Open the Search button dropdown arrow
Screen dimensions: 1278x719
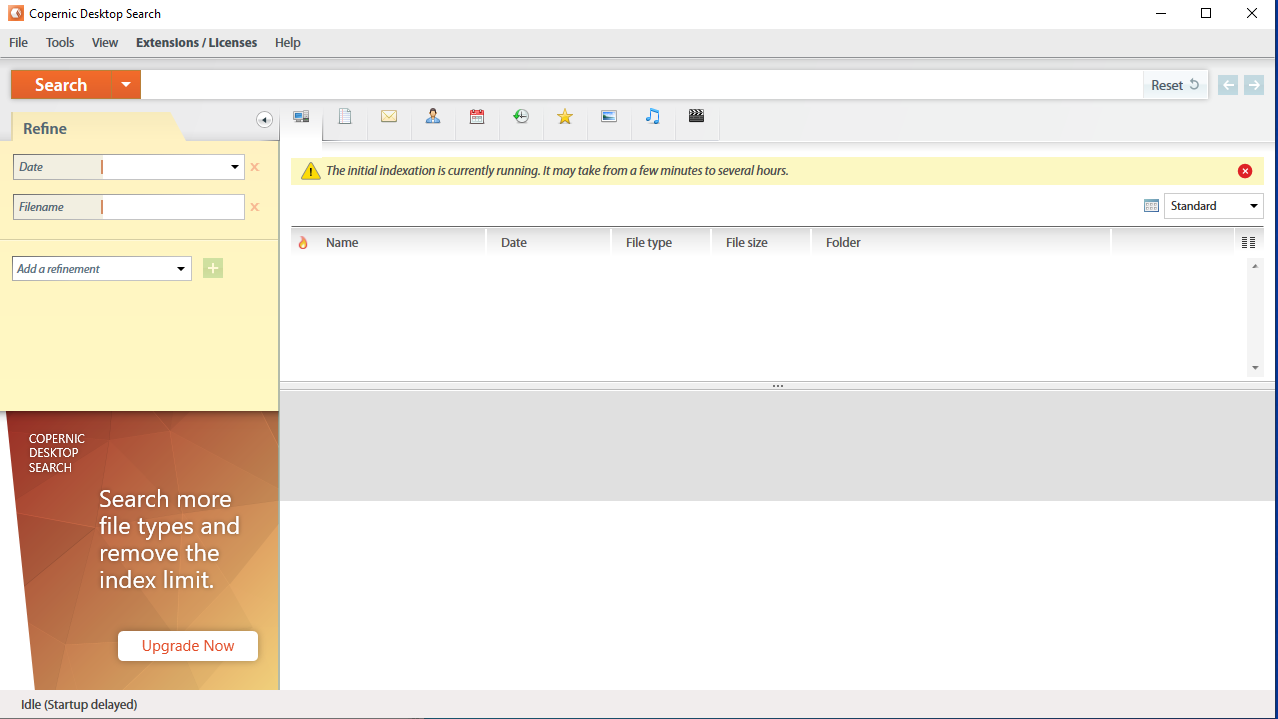pos(126,85)
